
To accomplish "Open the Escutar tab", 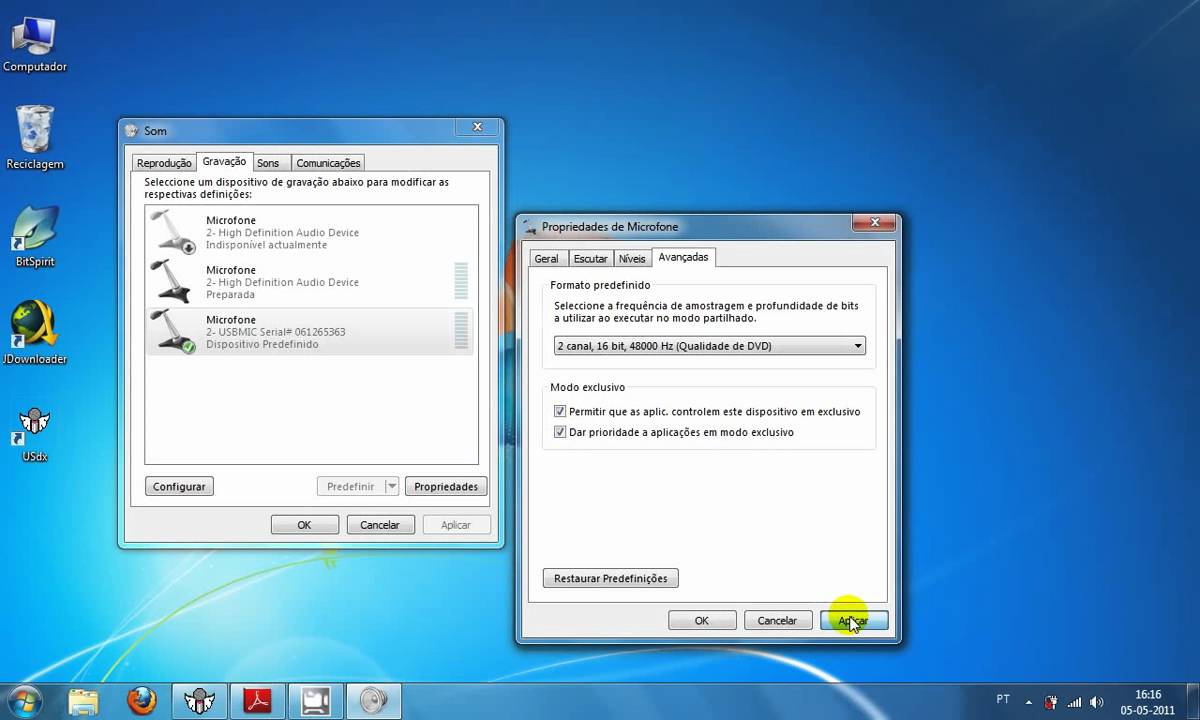I will point(590,259).
